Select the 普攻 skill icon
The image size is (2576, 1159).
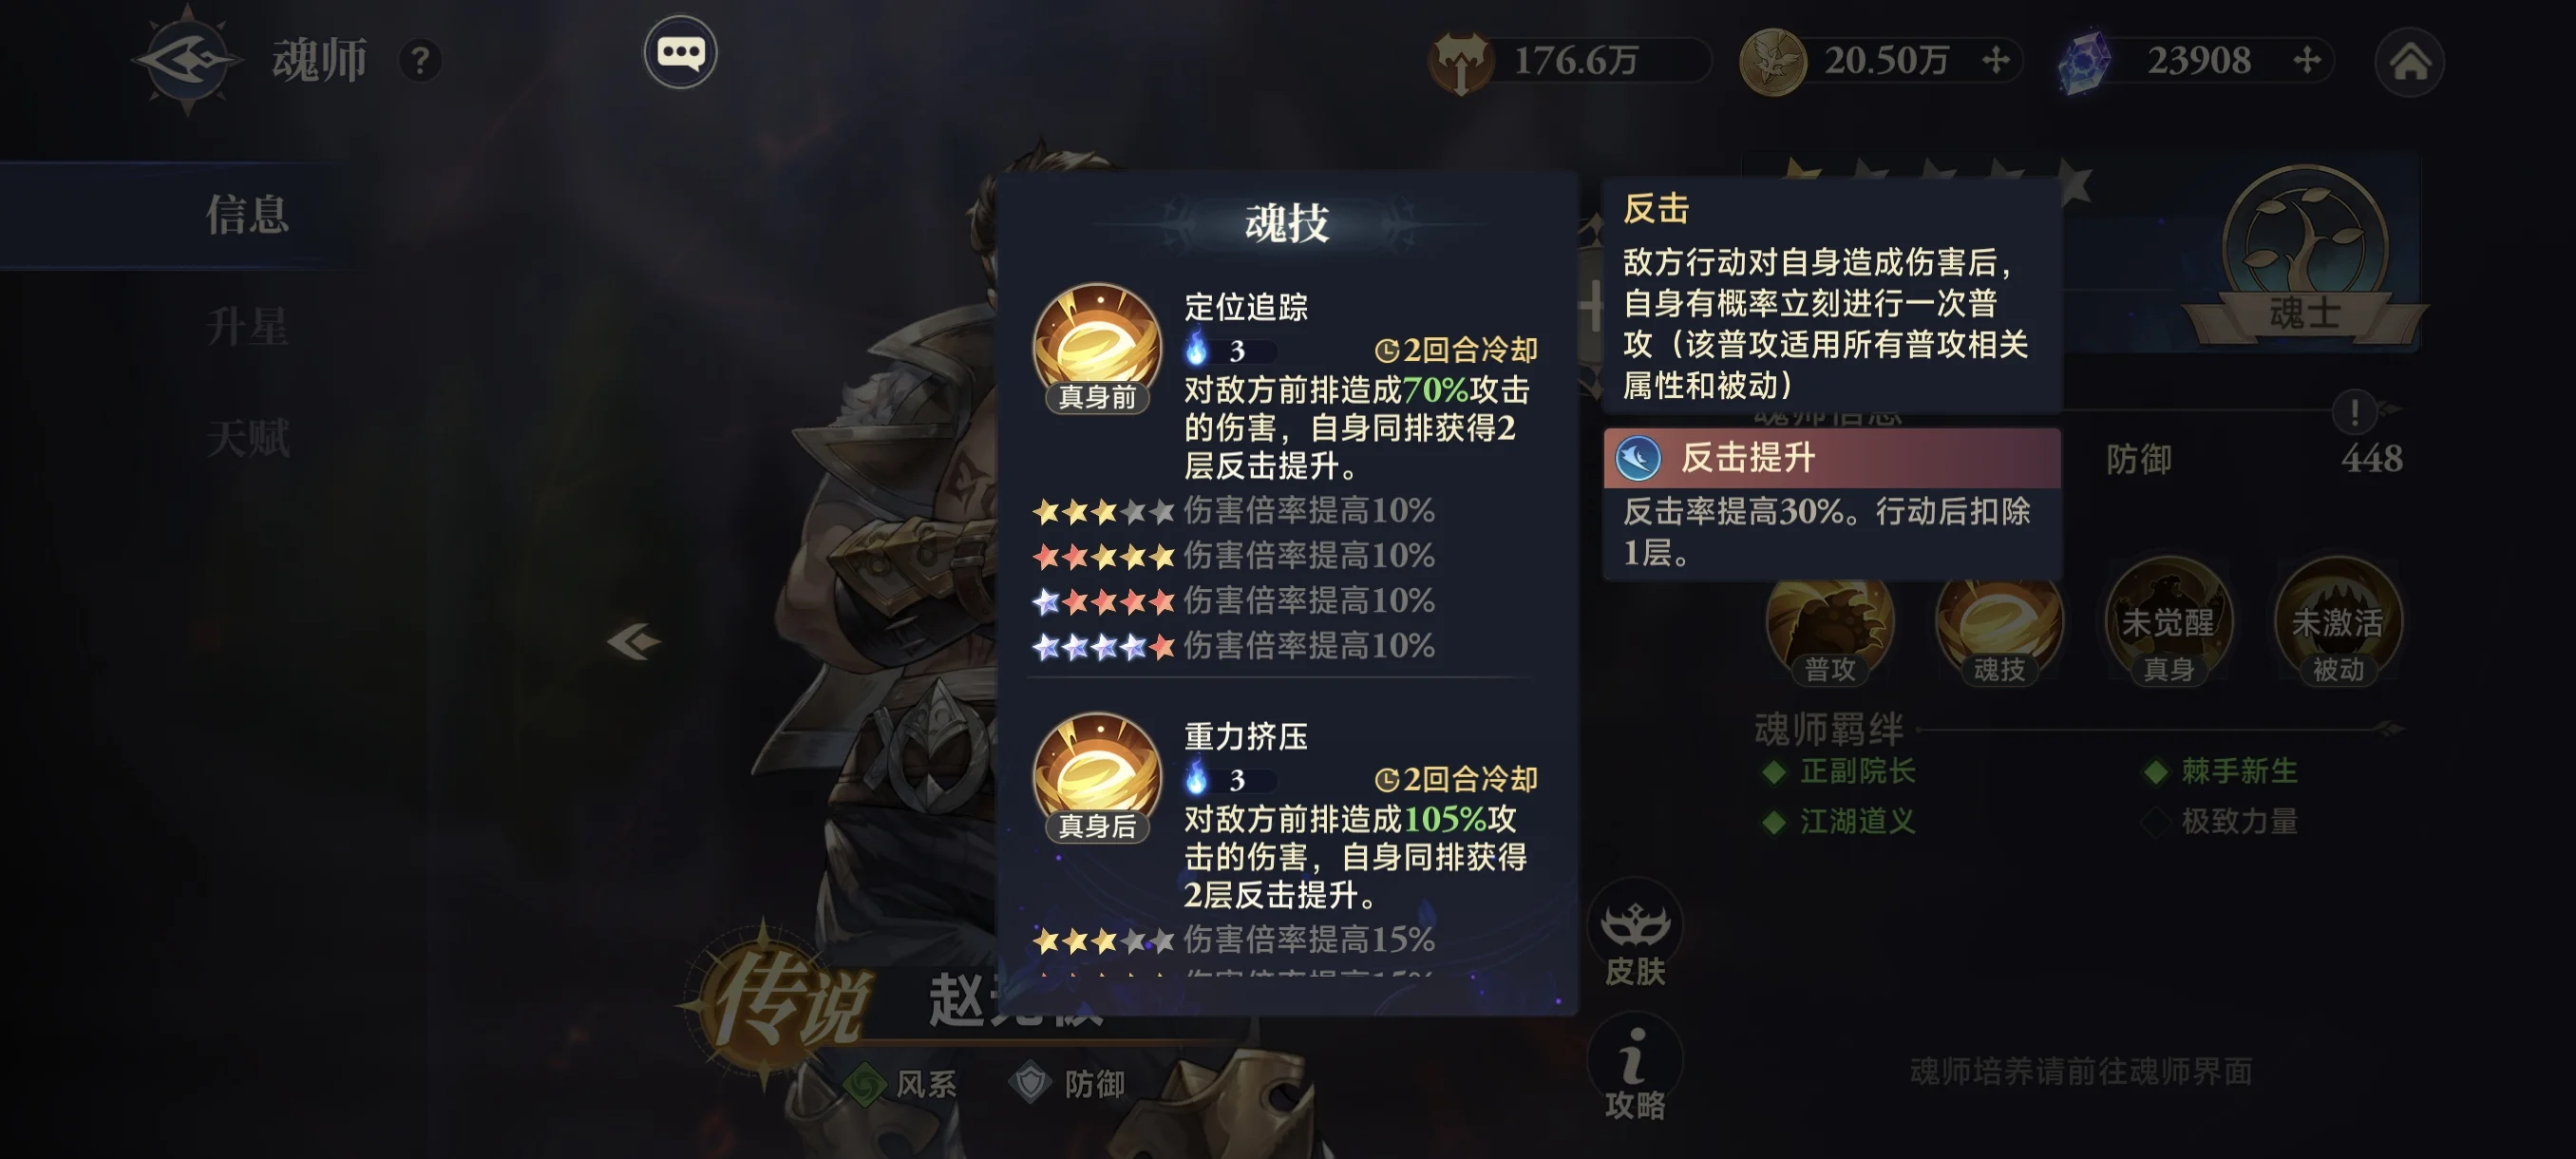(x=1829, y=624)
